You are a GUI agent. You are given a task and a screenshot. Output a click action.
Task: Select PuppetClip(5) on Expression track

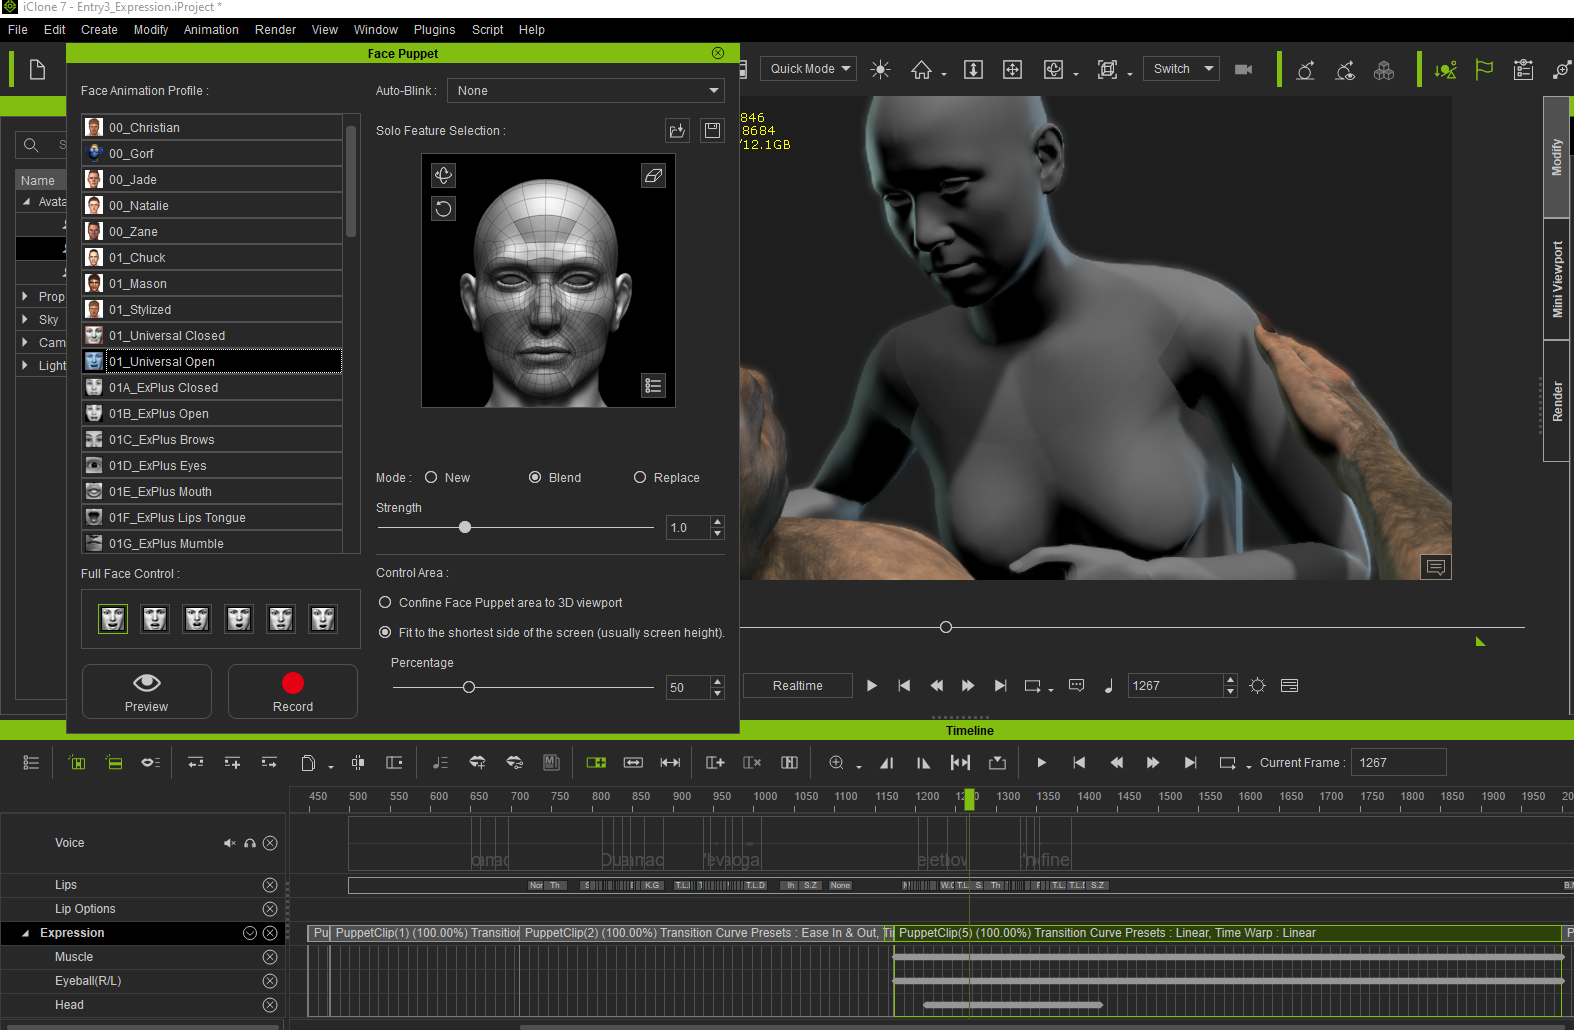pyautogui.click(x=1227, y=933)
